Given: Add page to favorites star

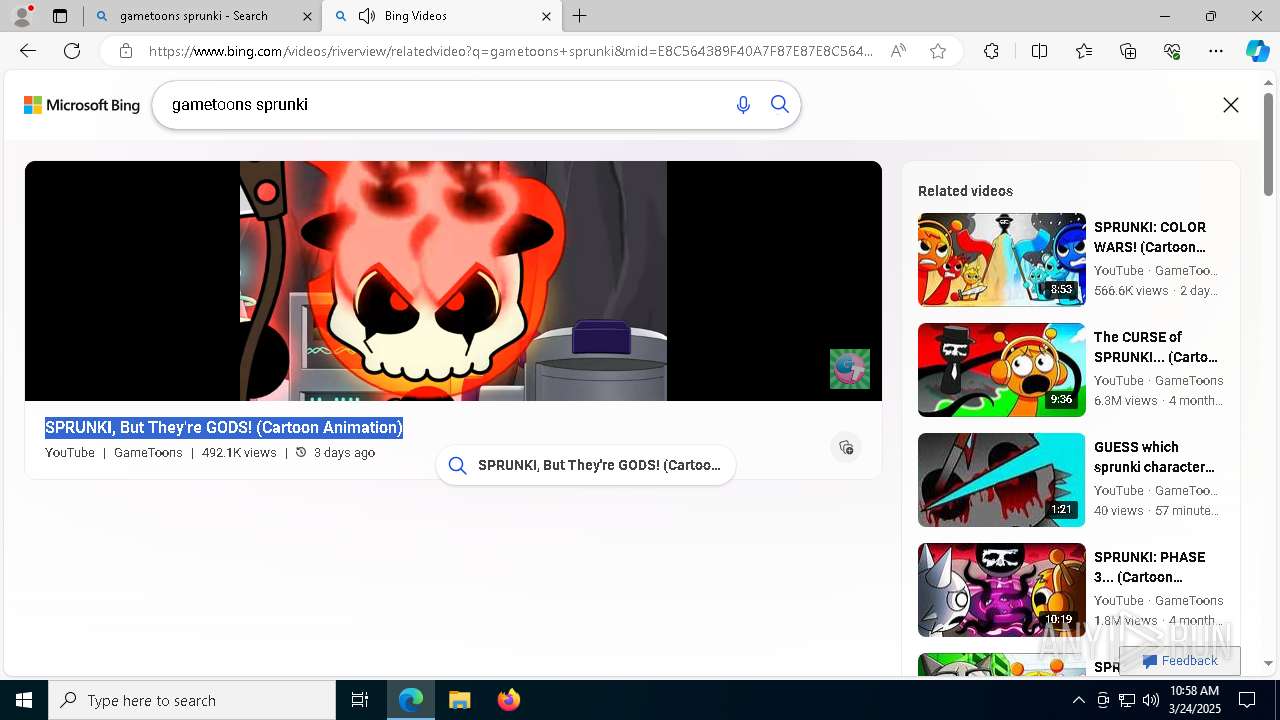Looking at the screenshot, I should (938, 51).
